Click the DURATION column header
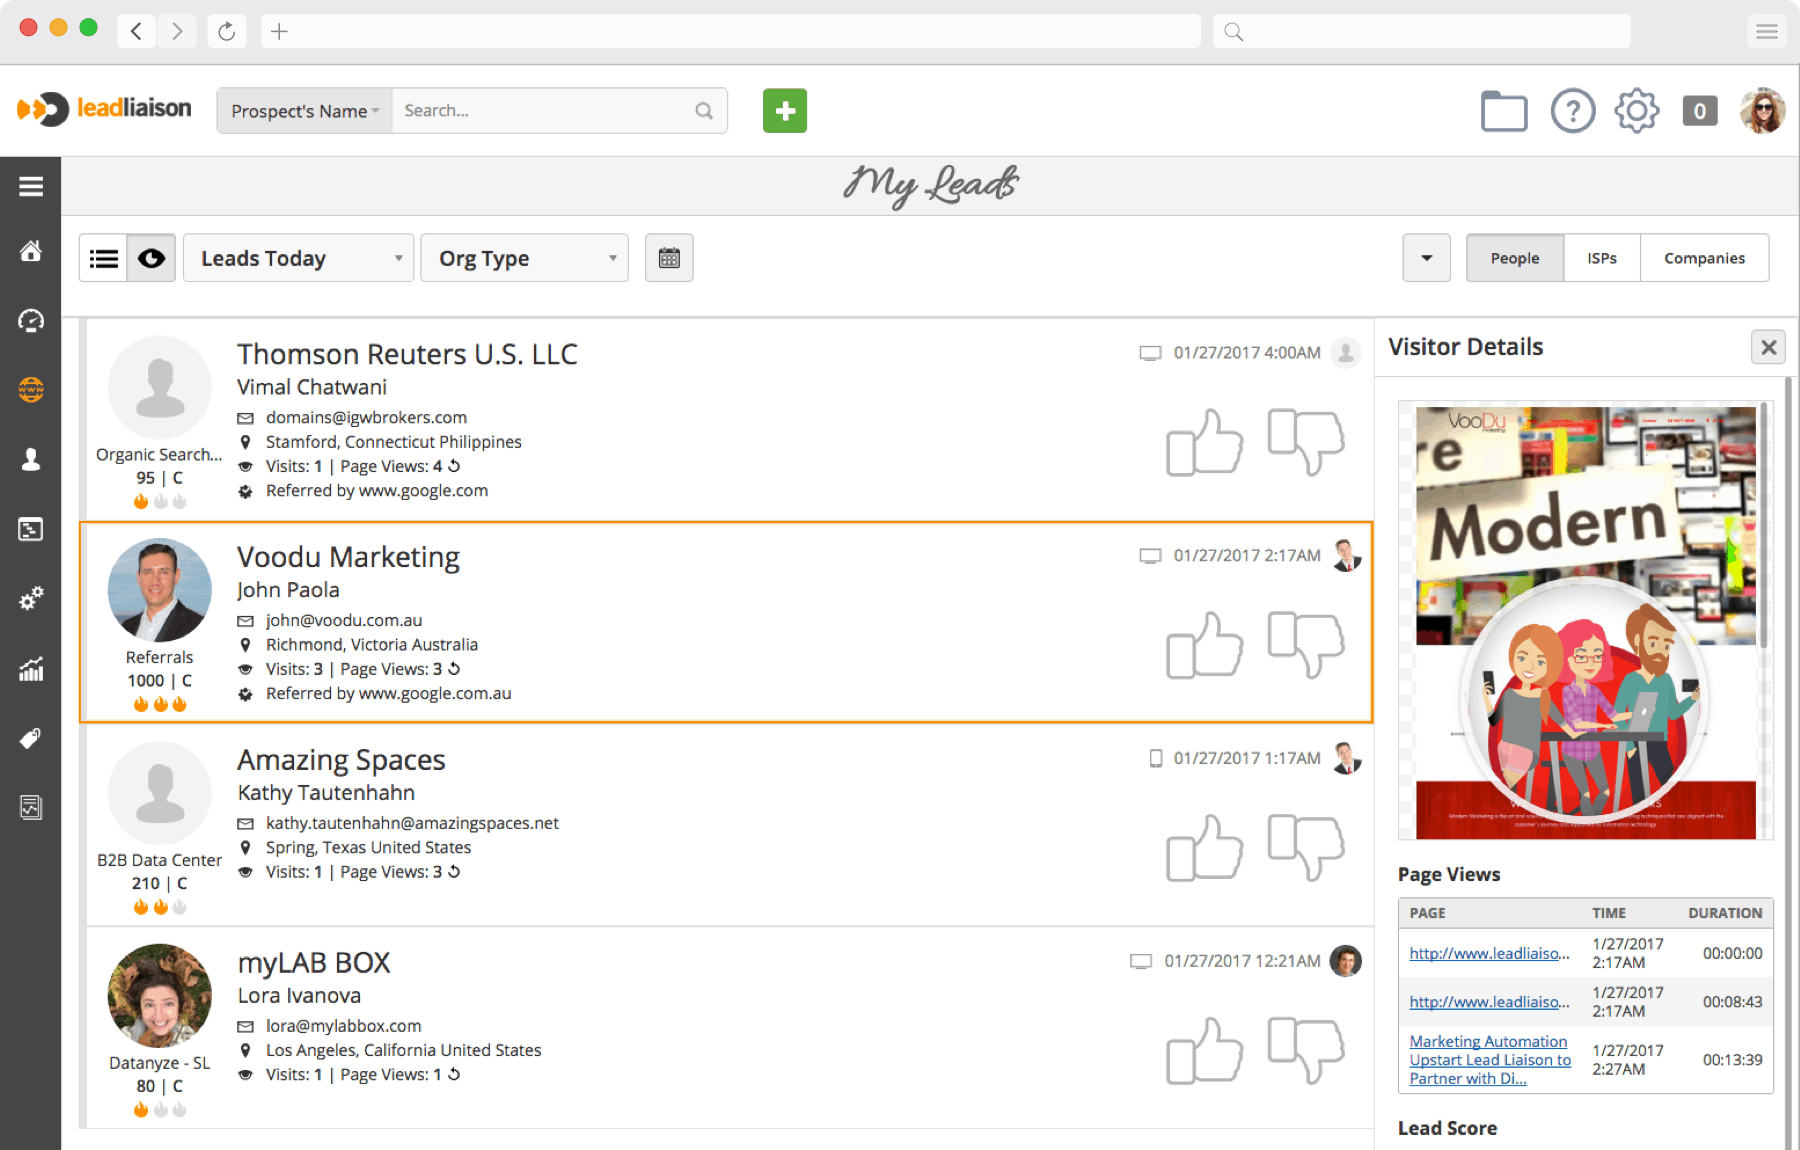Image resolution: width=1800 pixels, height=1150 pixels. coord(1725,913)
